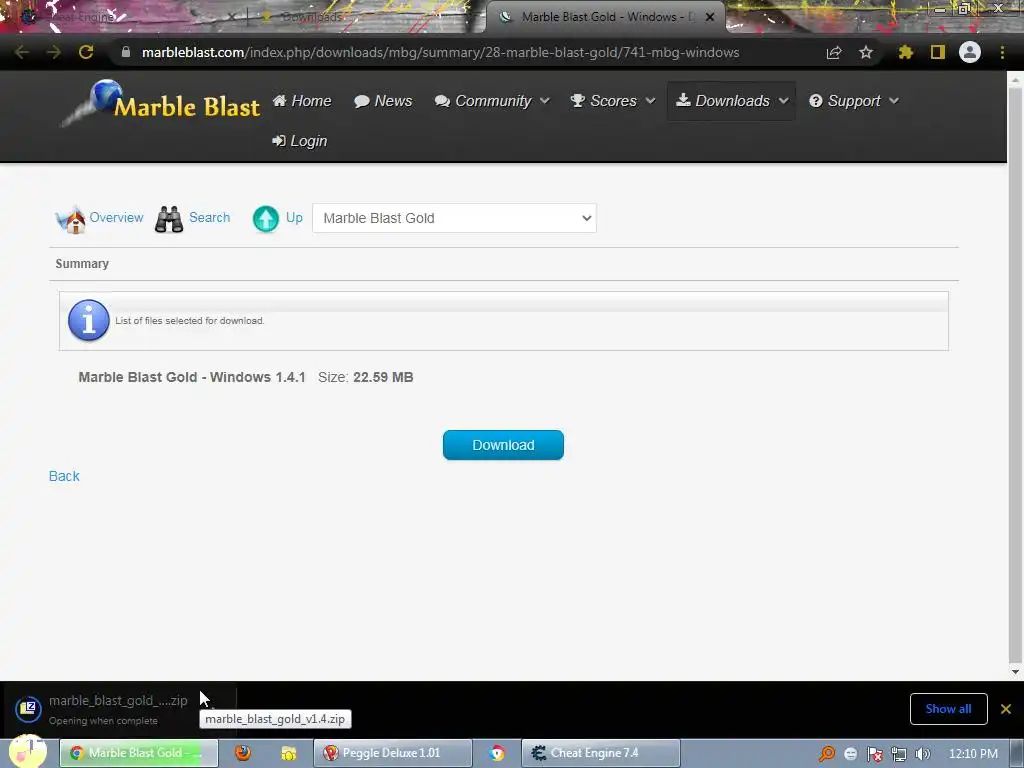Click 'List of files selected for download.' text

pyautogui.click(x=189, y=321)
